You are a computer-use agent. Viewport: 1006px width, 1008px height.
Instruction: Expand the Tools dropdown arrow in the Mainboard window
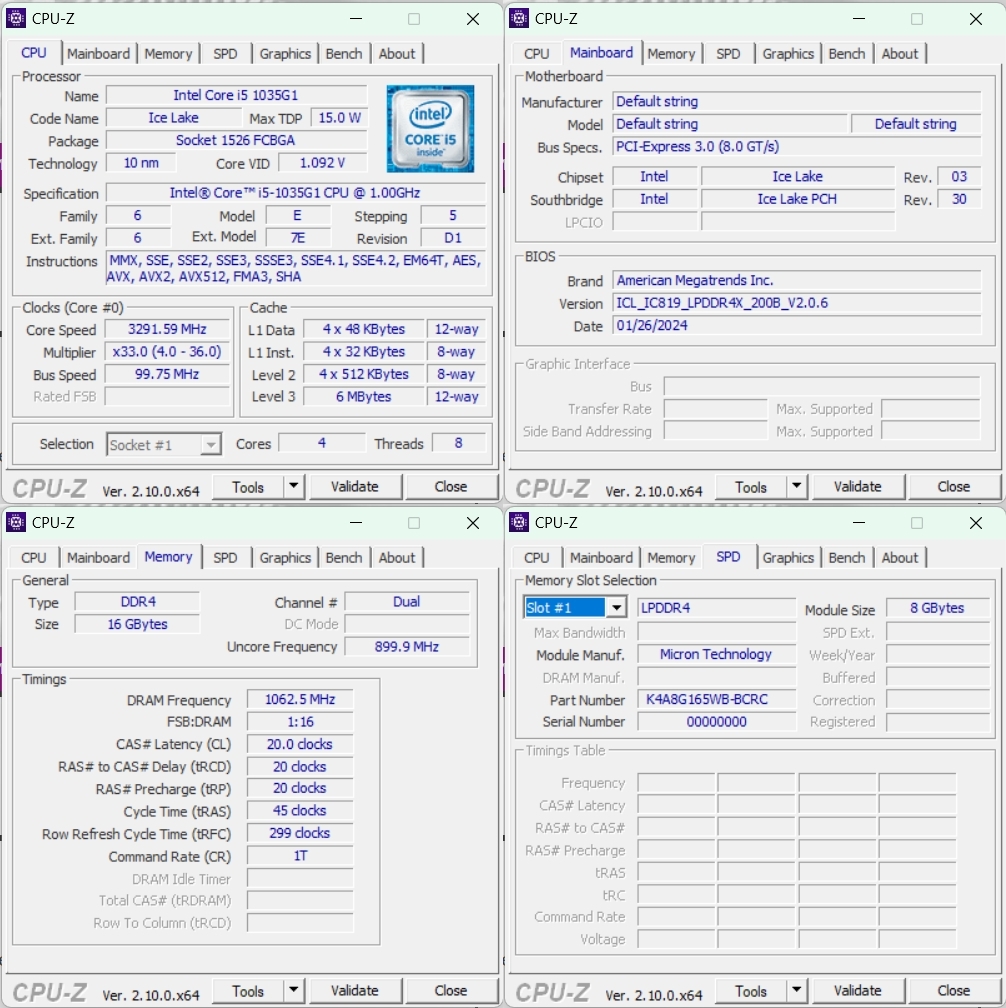pyautogui.click(x=797, y=487)
